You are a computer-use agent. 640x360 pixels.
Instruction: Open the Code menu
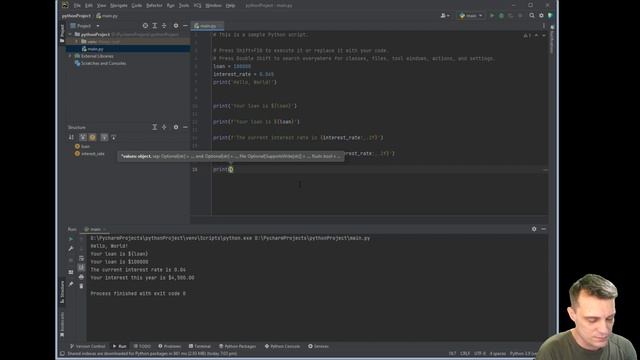(136, 5)
